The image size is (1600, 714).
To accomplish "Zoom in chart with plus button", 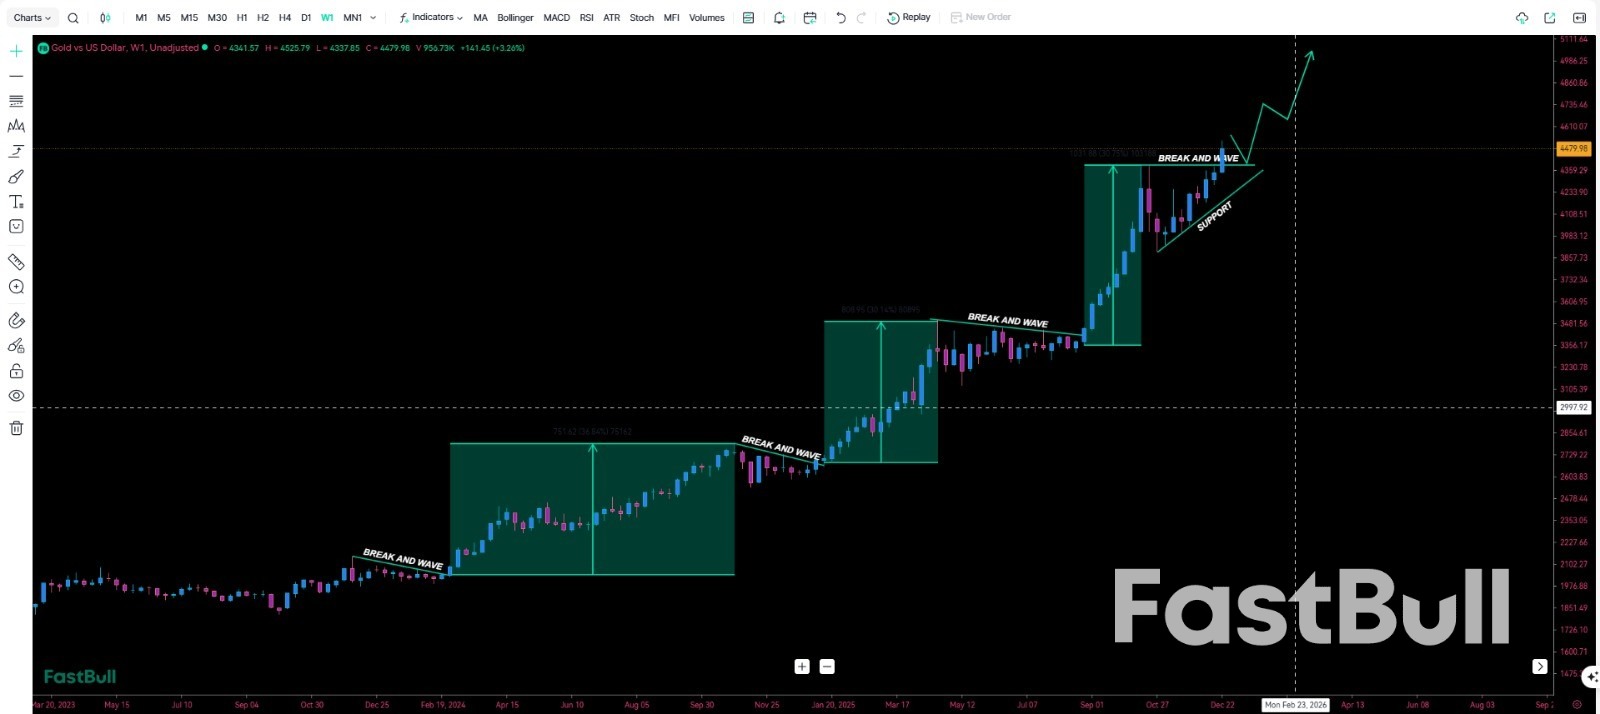I will 802,666.
